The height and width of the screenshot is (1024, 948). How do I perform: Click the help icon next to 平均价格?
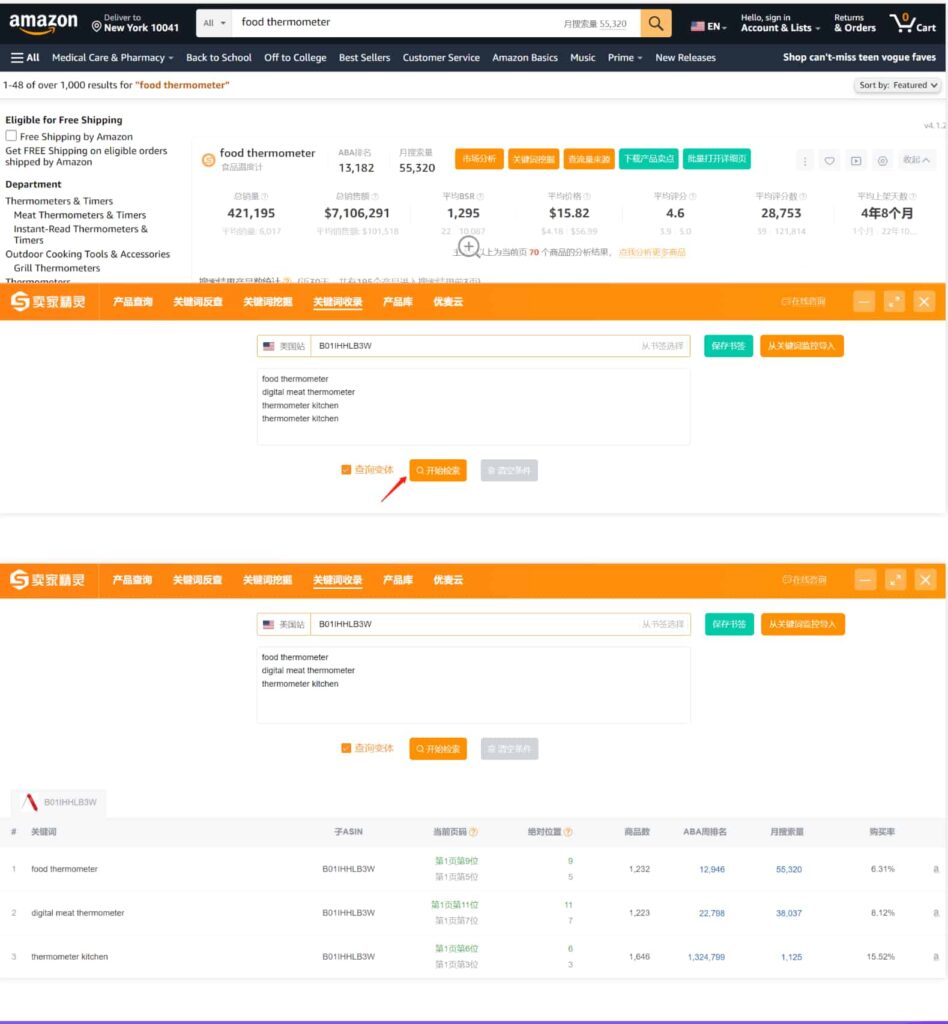point(587,196)
